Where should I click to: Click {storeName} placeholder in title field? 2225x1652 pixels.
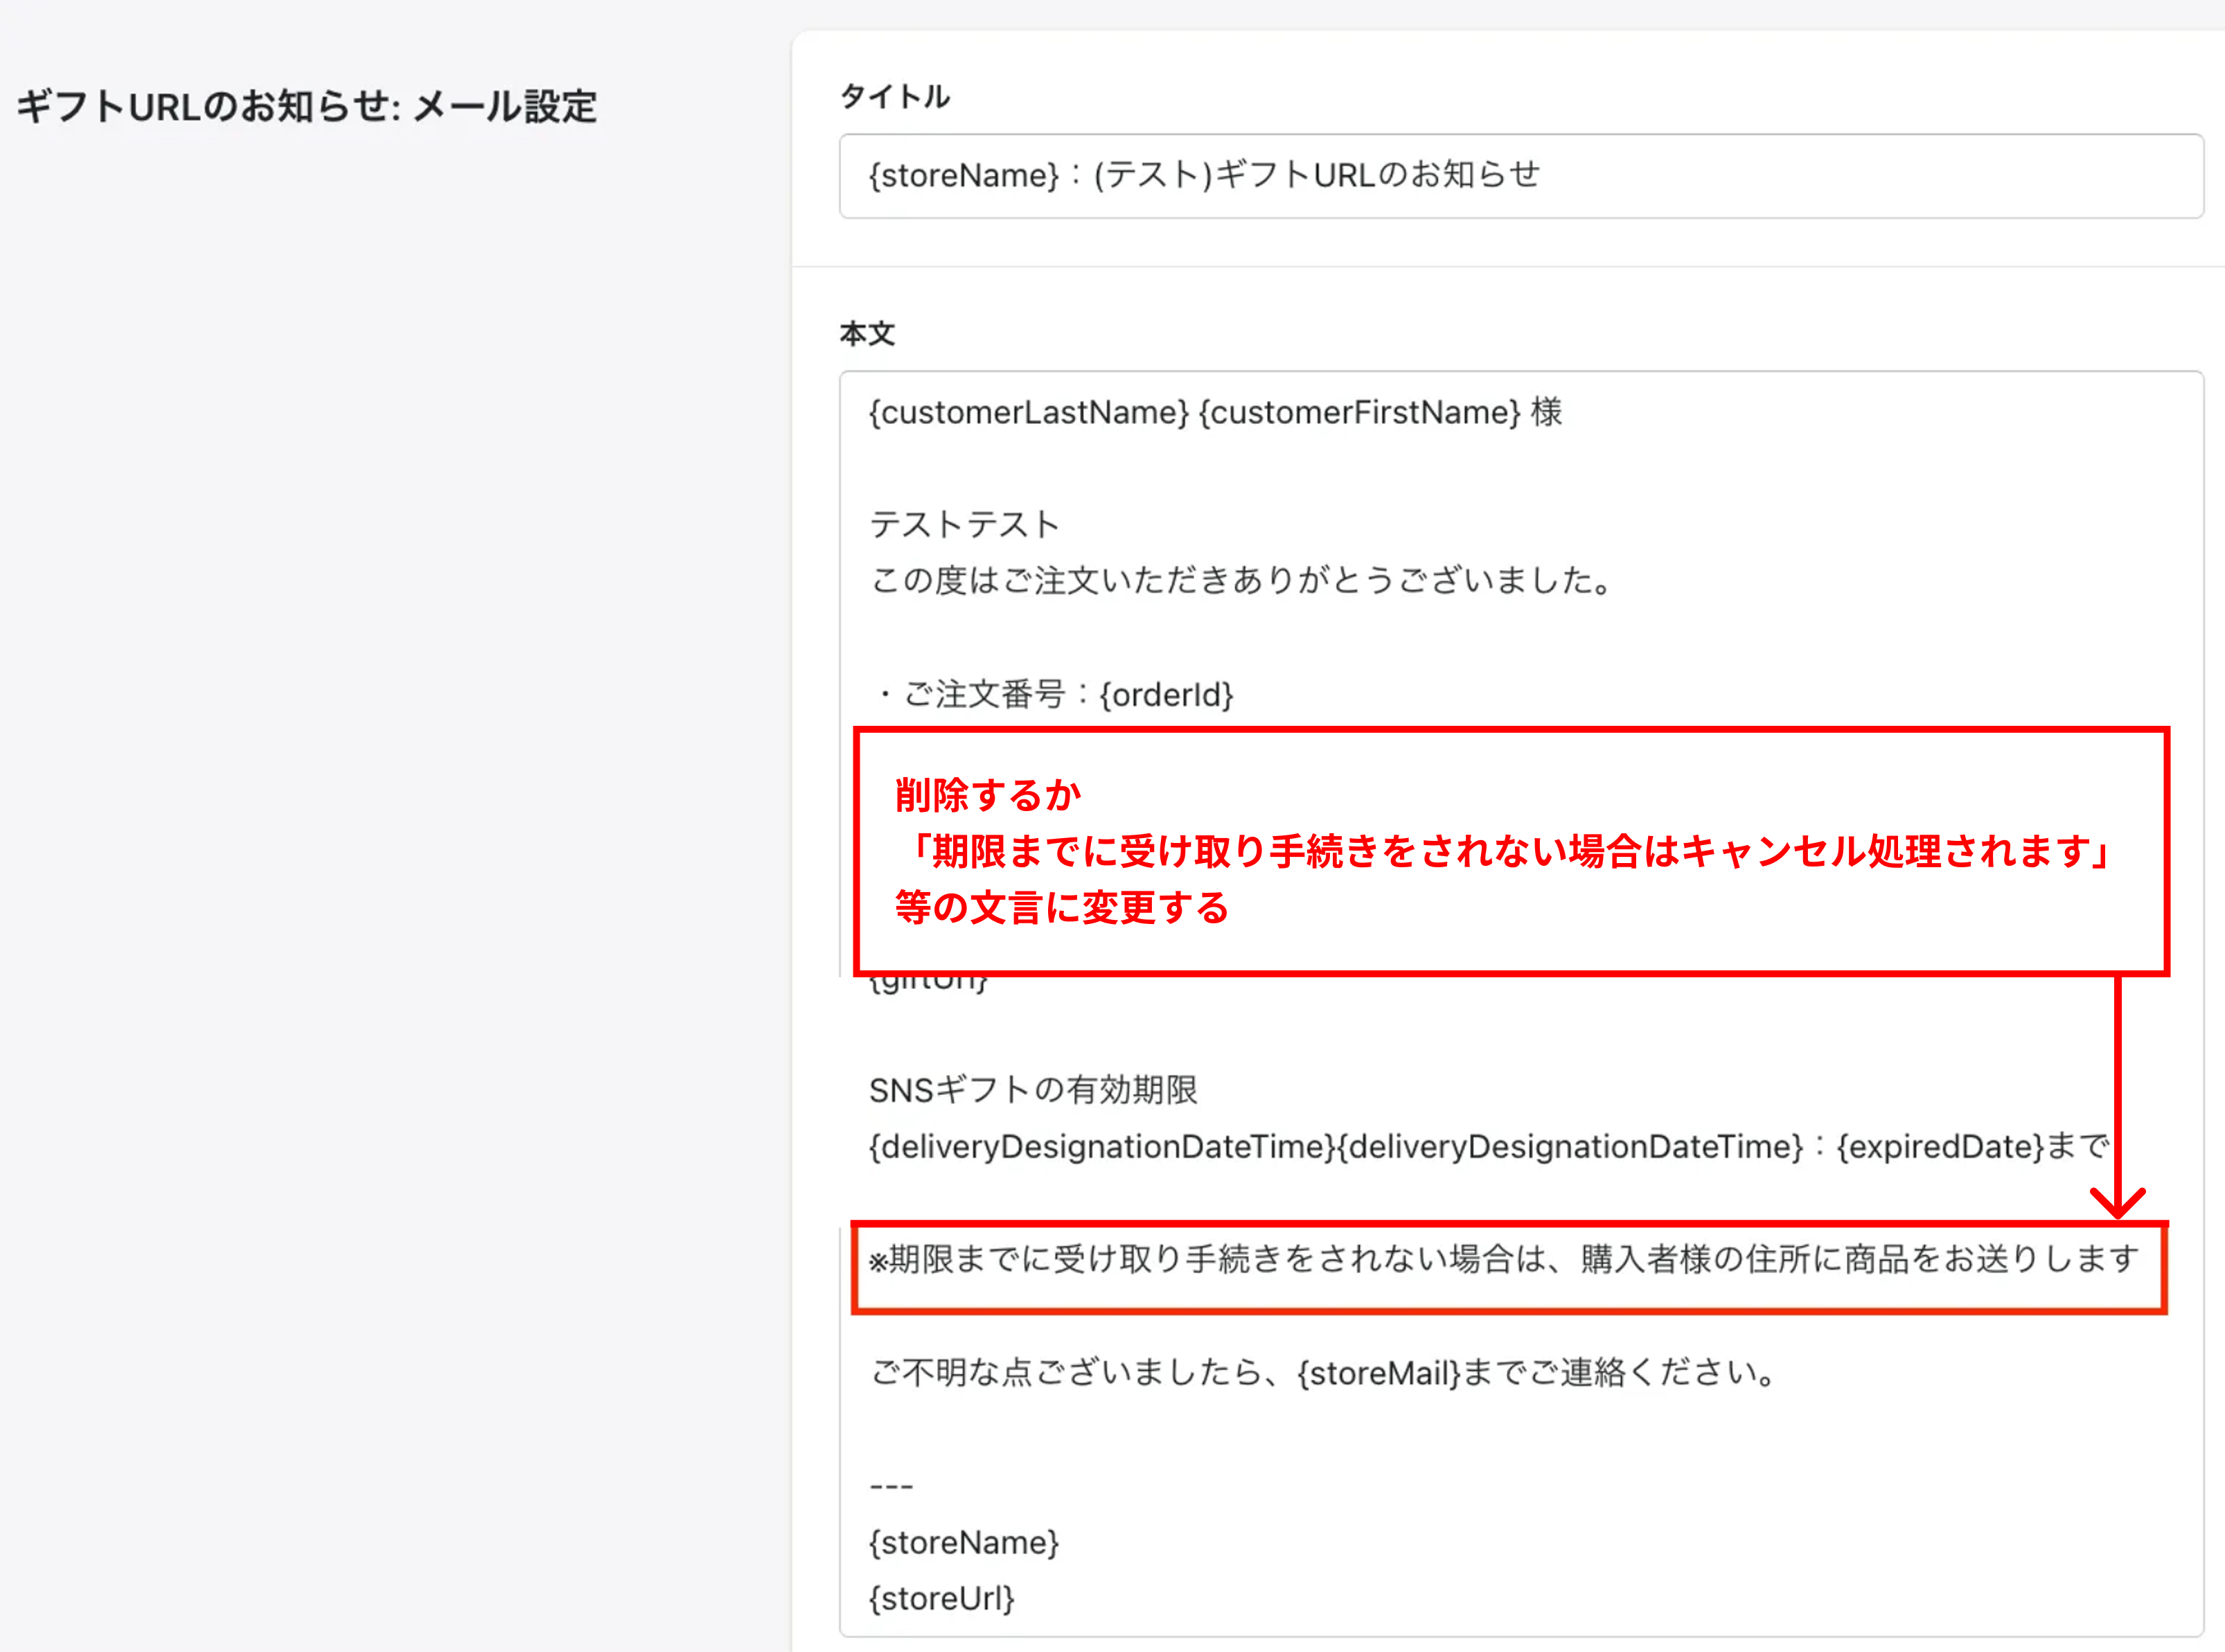coord(963,176)
